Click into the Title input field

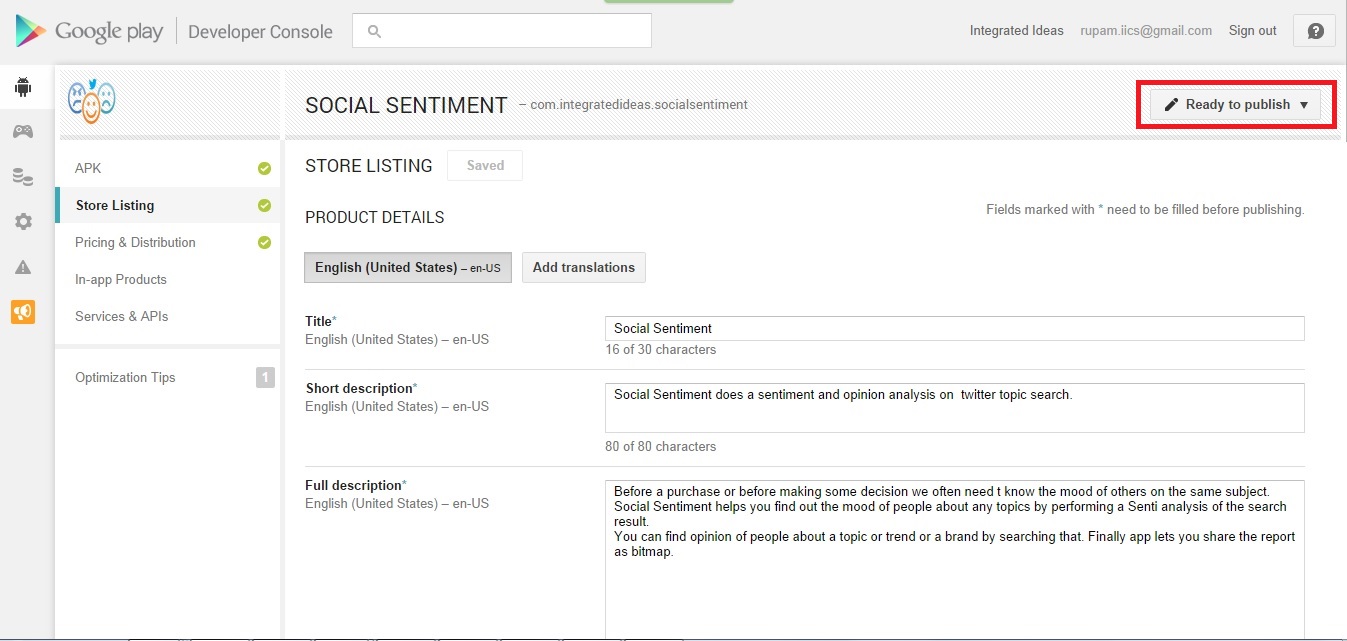pos(955,328)
